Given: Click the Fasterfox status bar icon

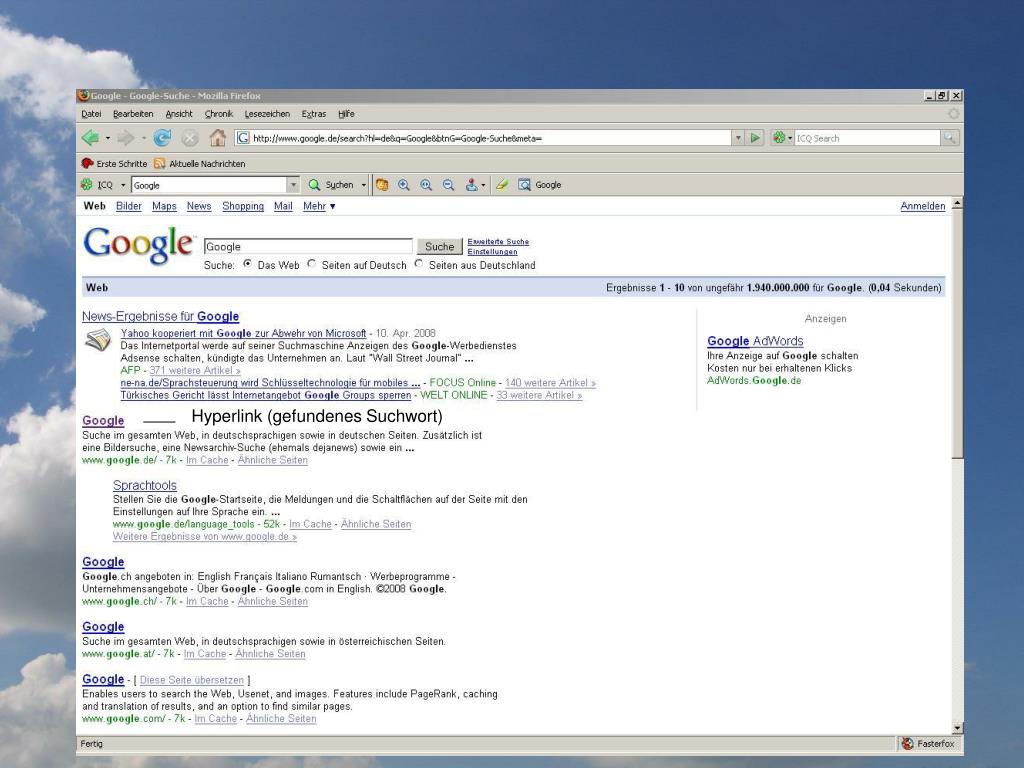Looking at the screenshot, I should point(908,743).
